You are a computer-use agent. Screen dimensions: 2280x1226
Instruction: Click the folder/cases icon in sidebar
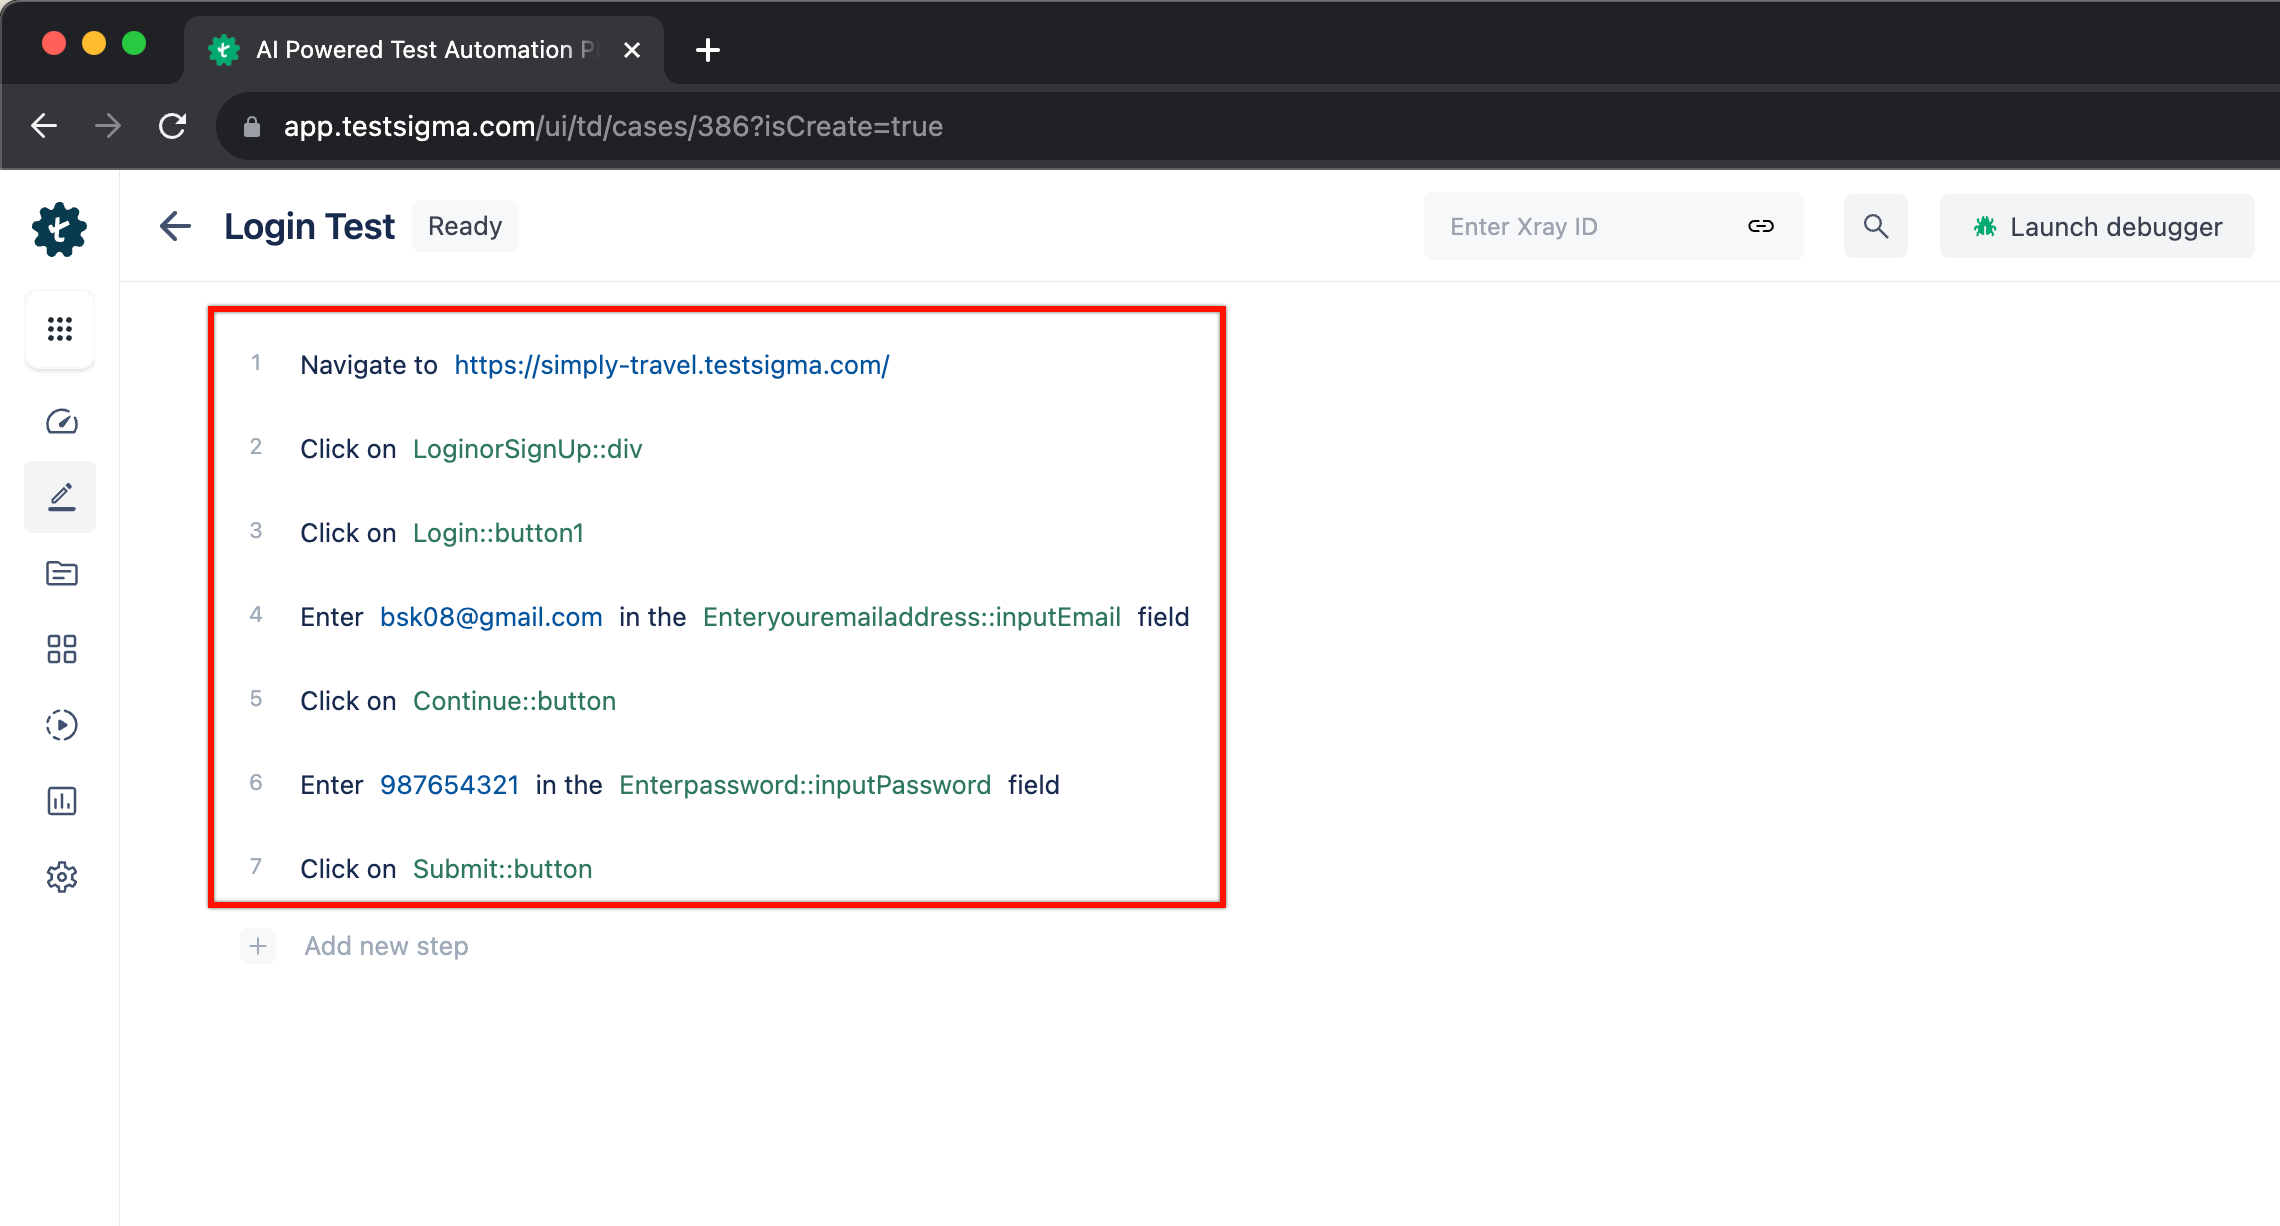click(60, 574)
